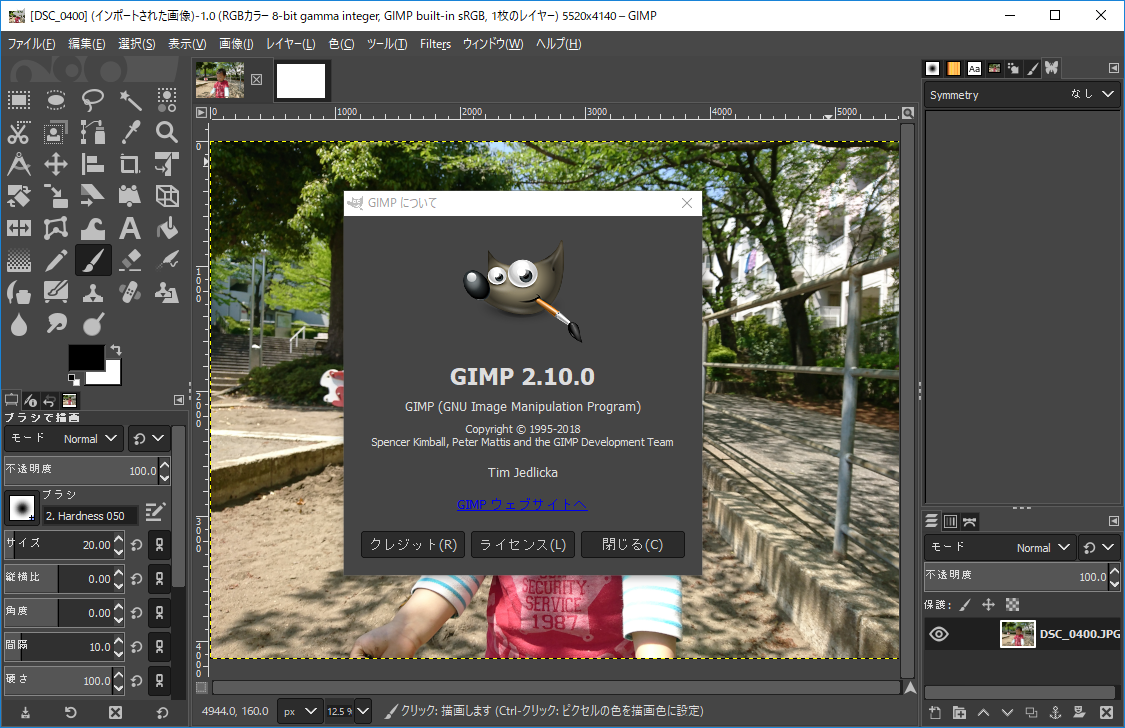Select the Paths tool
Viewport: 1125px width, 728px height.
93,132
